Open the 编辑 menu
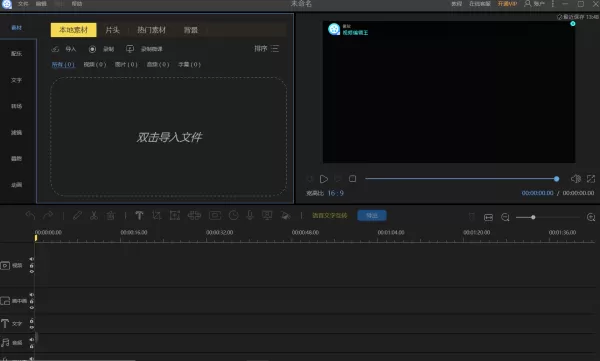The width and height of the screenshot is (600, 361). click(x=41, y=3)
